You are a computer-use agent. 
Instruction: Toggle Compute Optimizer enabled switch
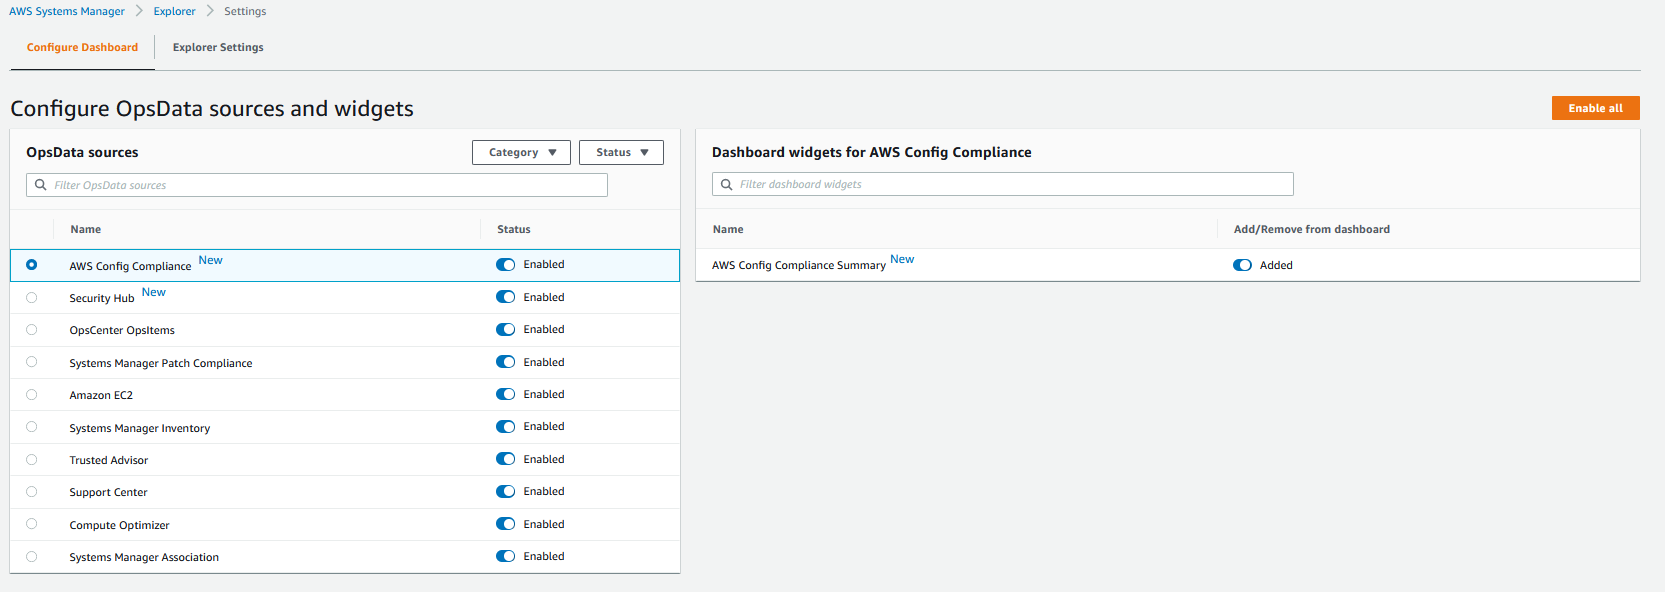point(506,524)
